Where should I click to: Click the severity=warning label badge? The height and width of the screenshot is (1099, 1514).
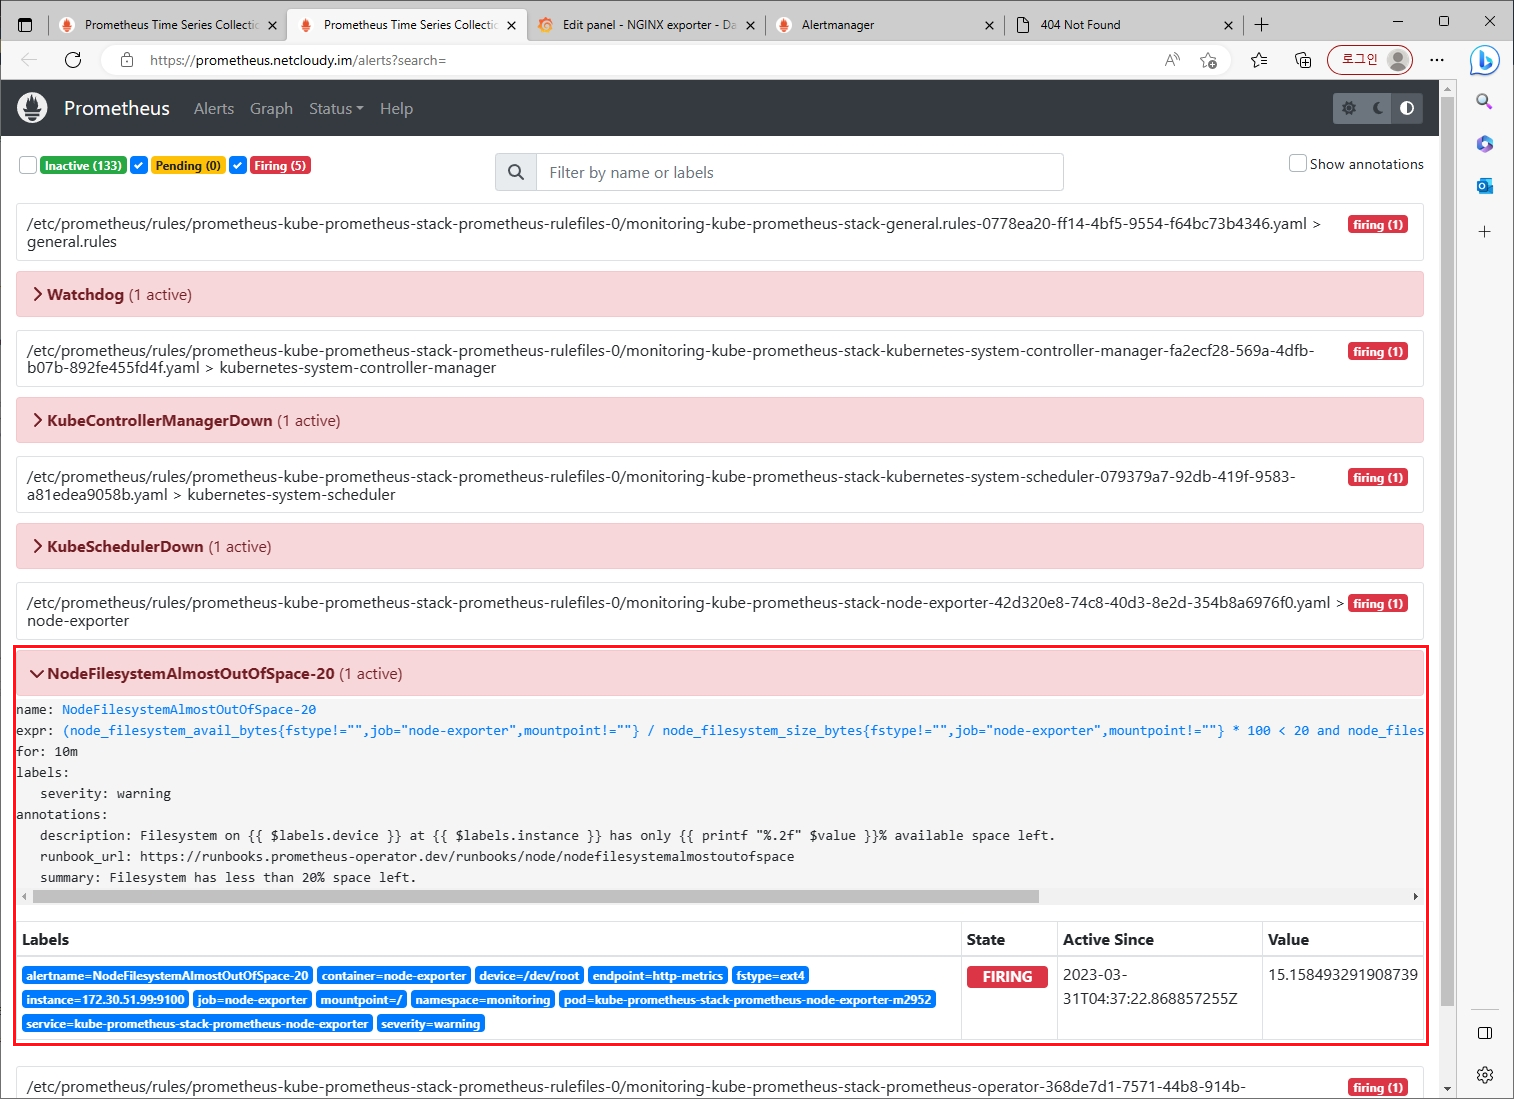click(x=431, y=1023)
